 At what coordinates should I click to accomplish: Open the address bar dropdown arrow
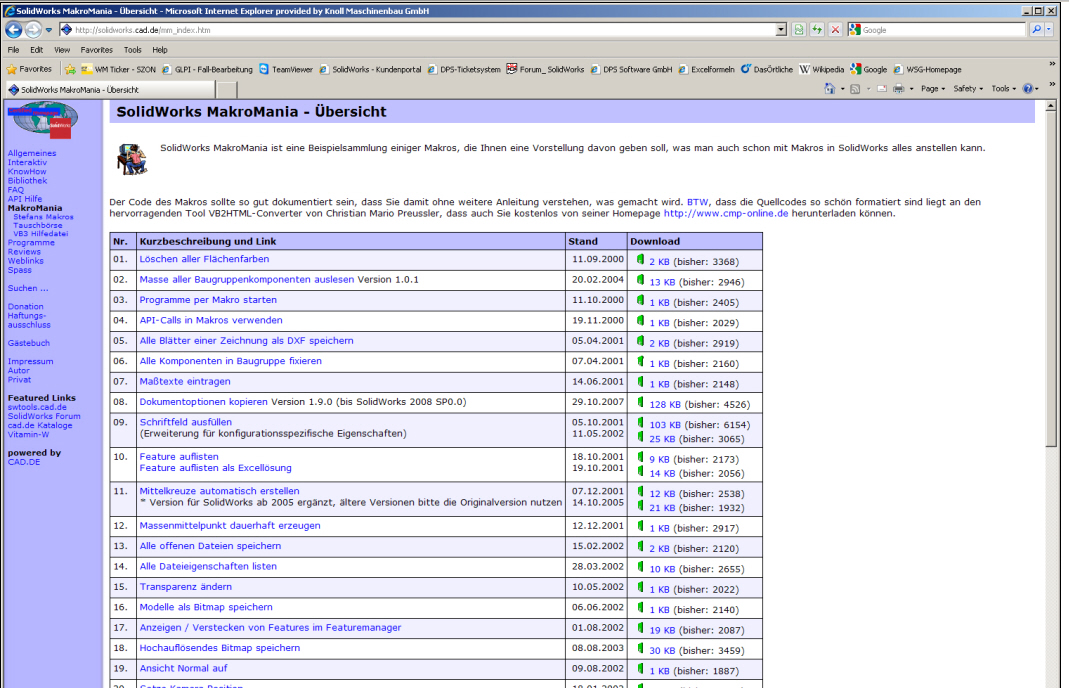(x=781, y=30)
